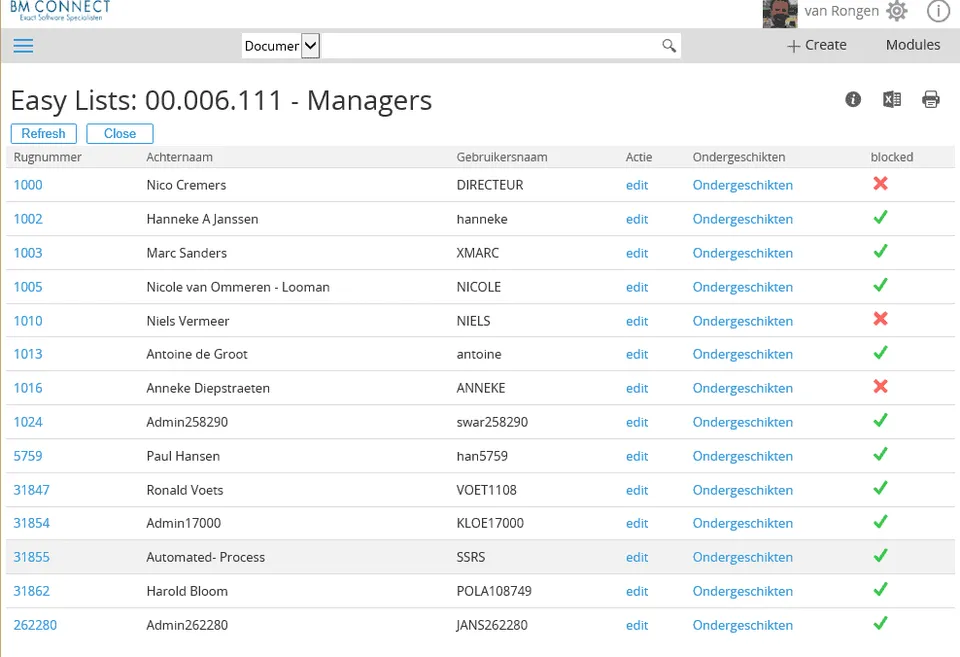Click green check for Admin17000
Image resolution: width=960 pixels, height=657 pixels.
[x=880, y=522]
